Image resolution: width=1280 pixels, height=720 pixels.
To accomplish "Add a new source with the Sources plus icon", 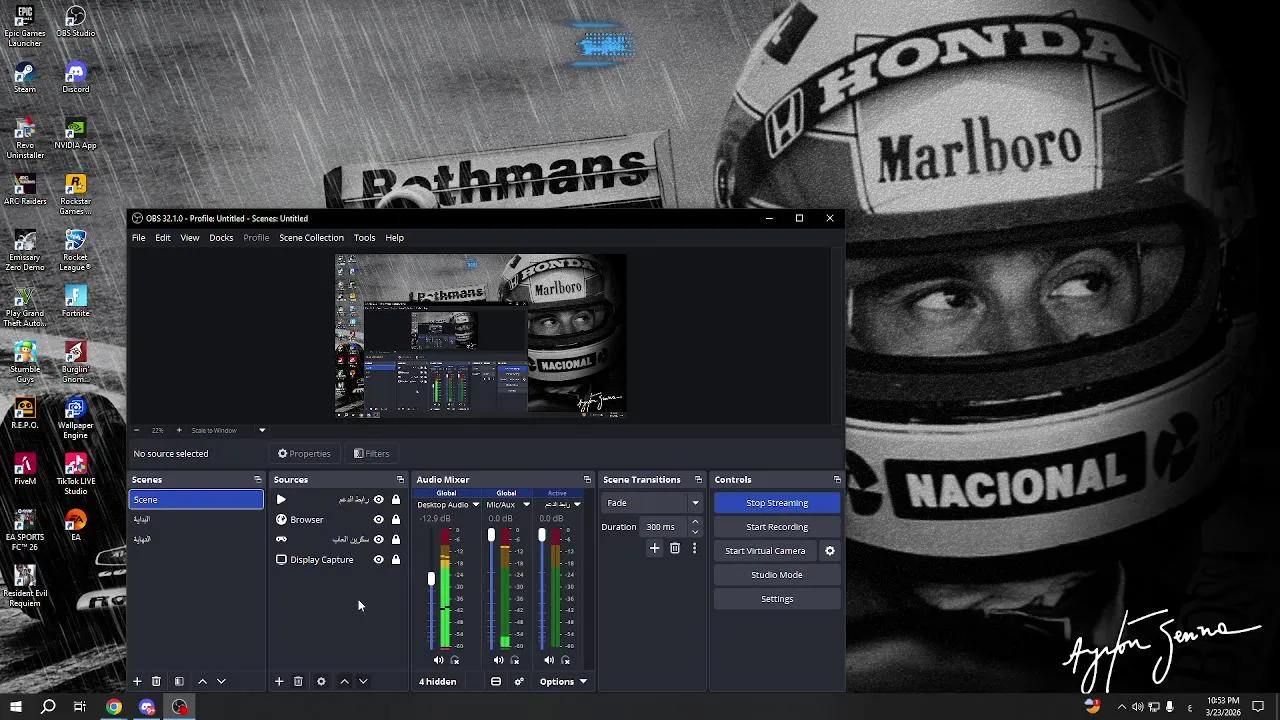I will [x=279, y=681].
